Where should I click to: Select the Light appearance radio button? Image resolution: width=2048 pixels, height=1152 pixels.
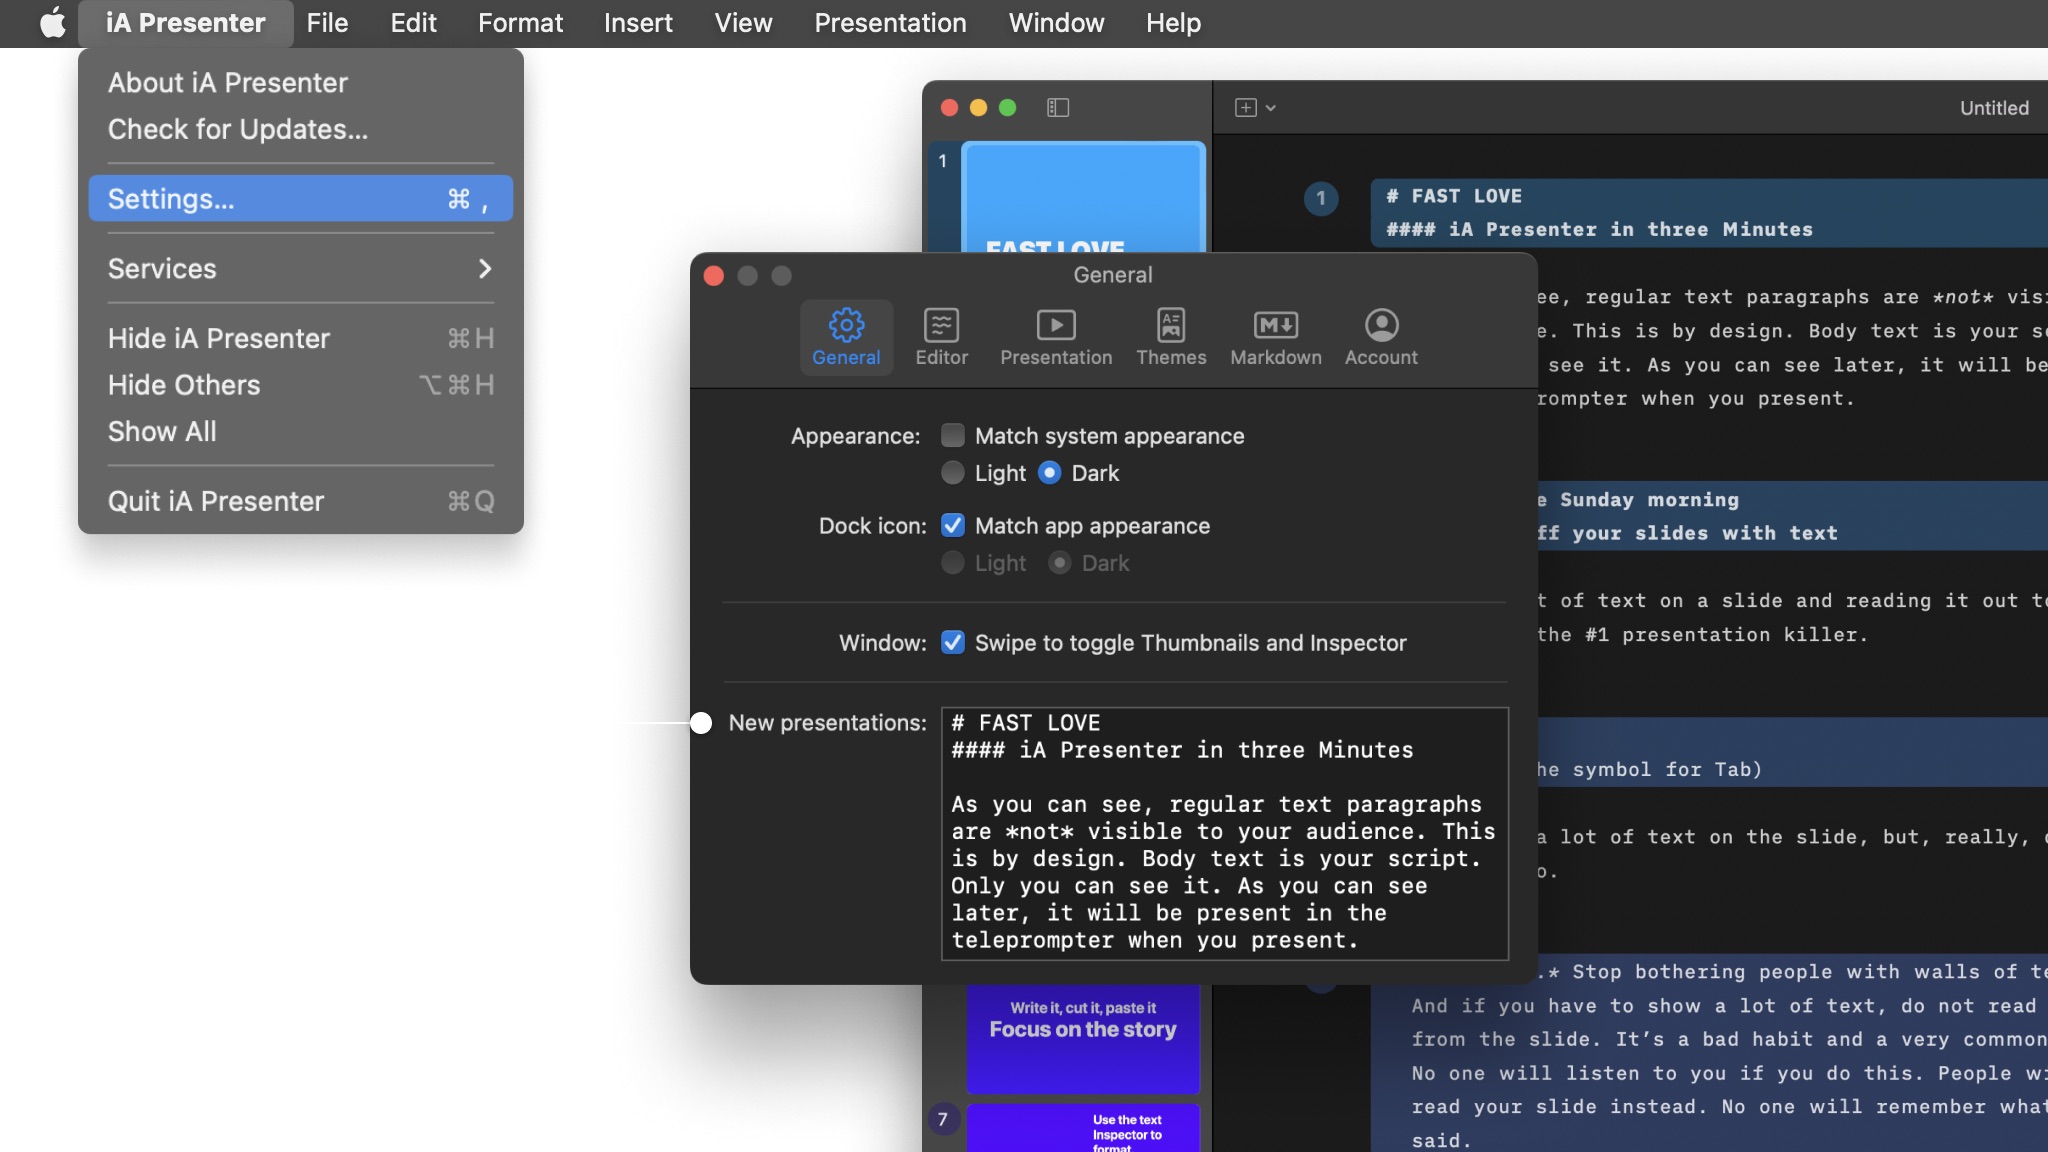coord(953,472)
